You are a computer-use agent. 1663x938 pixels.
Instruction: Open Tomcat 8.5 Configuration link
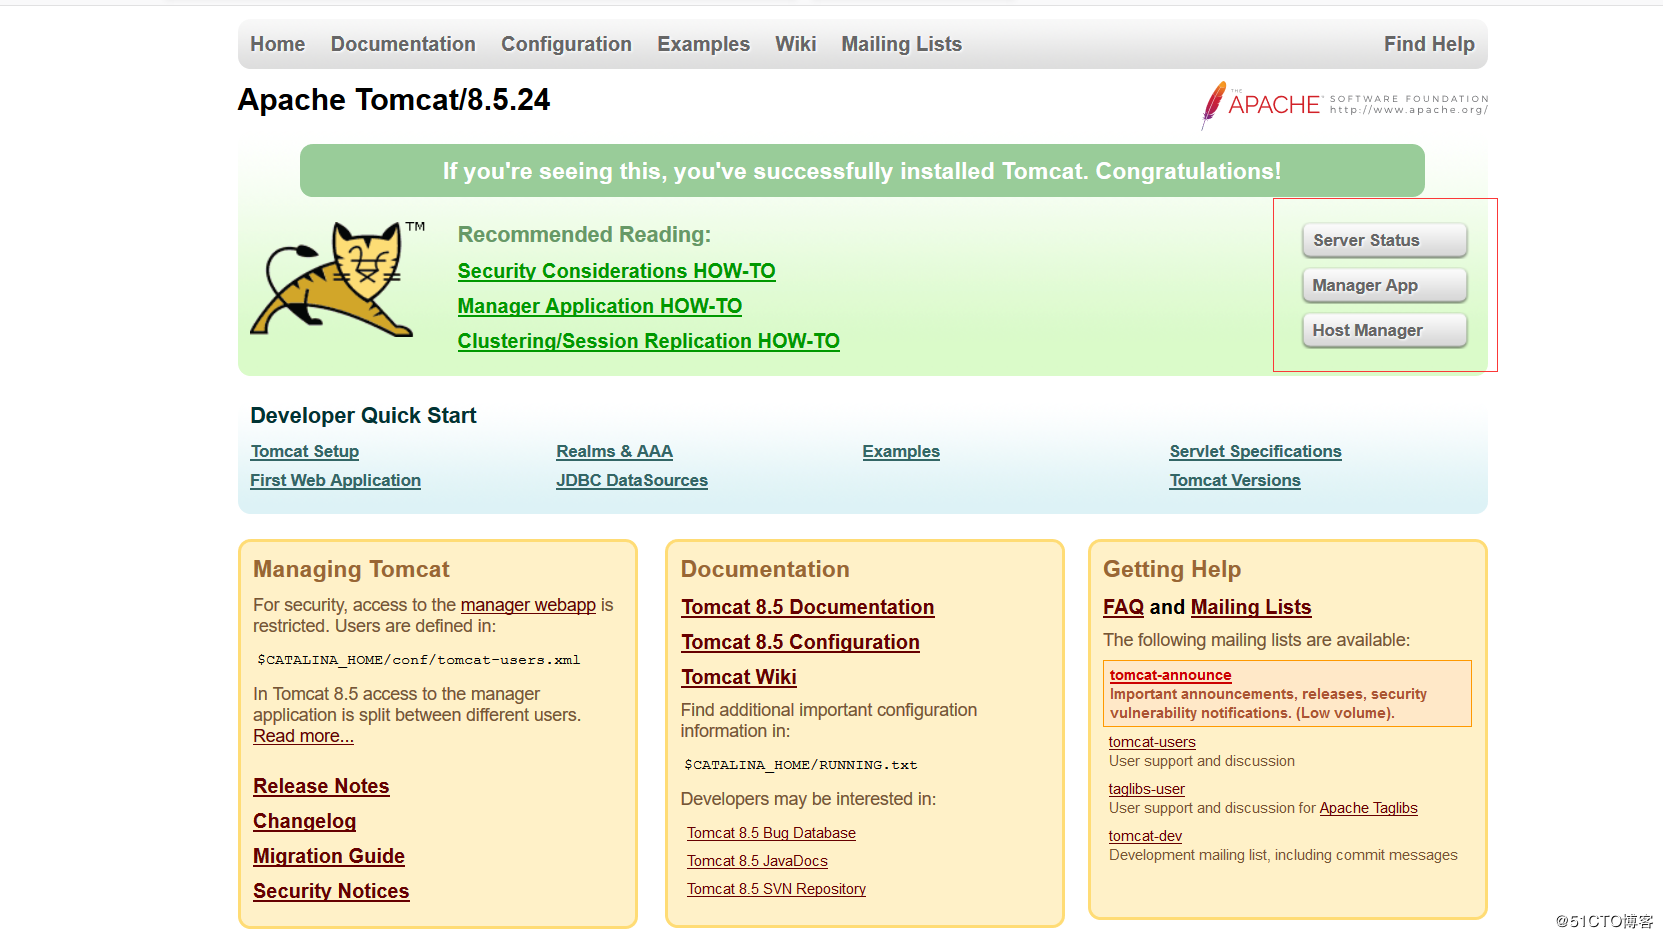pyautogui.click(x=800, y=642)
